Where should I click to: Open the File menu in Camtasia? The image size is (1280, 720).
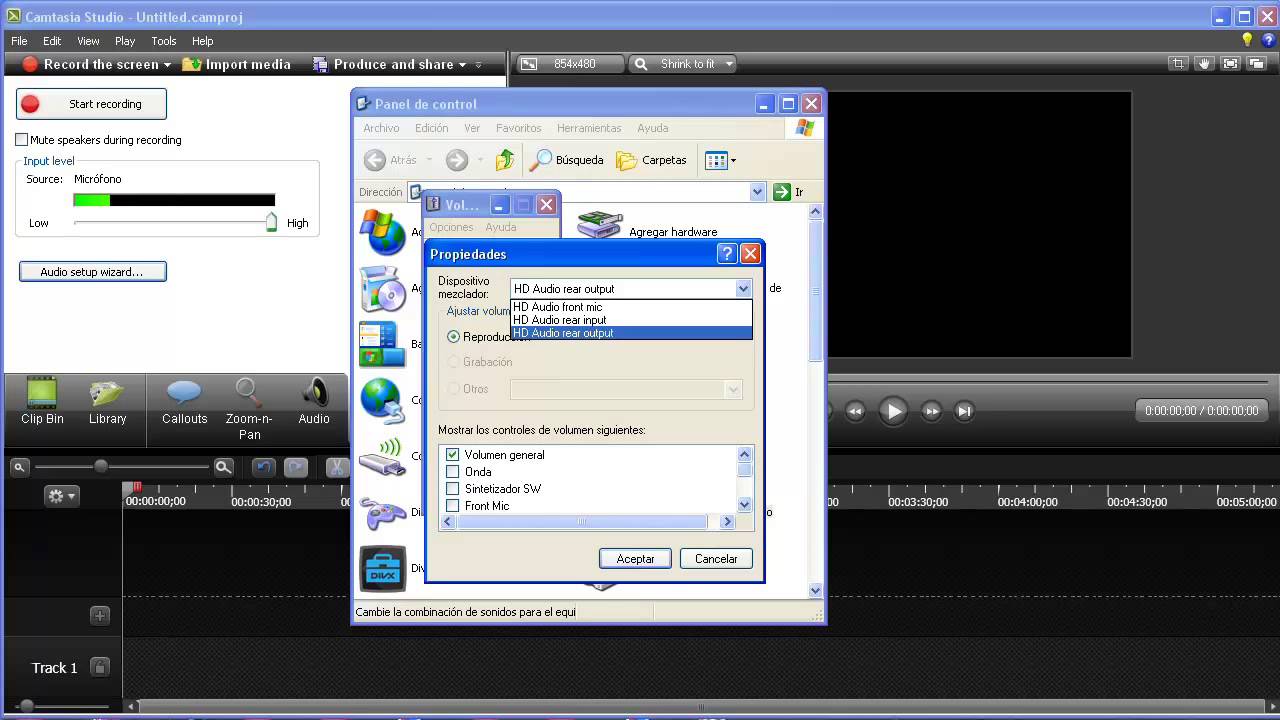click(x=19, y=41)
